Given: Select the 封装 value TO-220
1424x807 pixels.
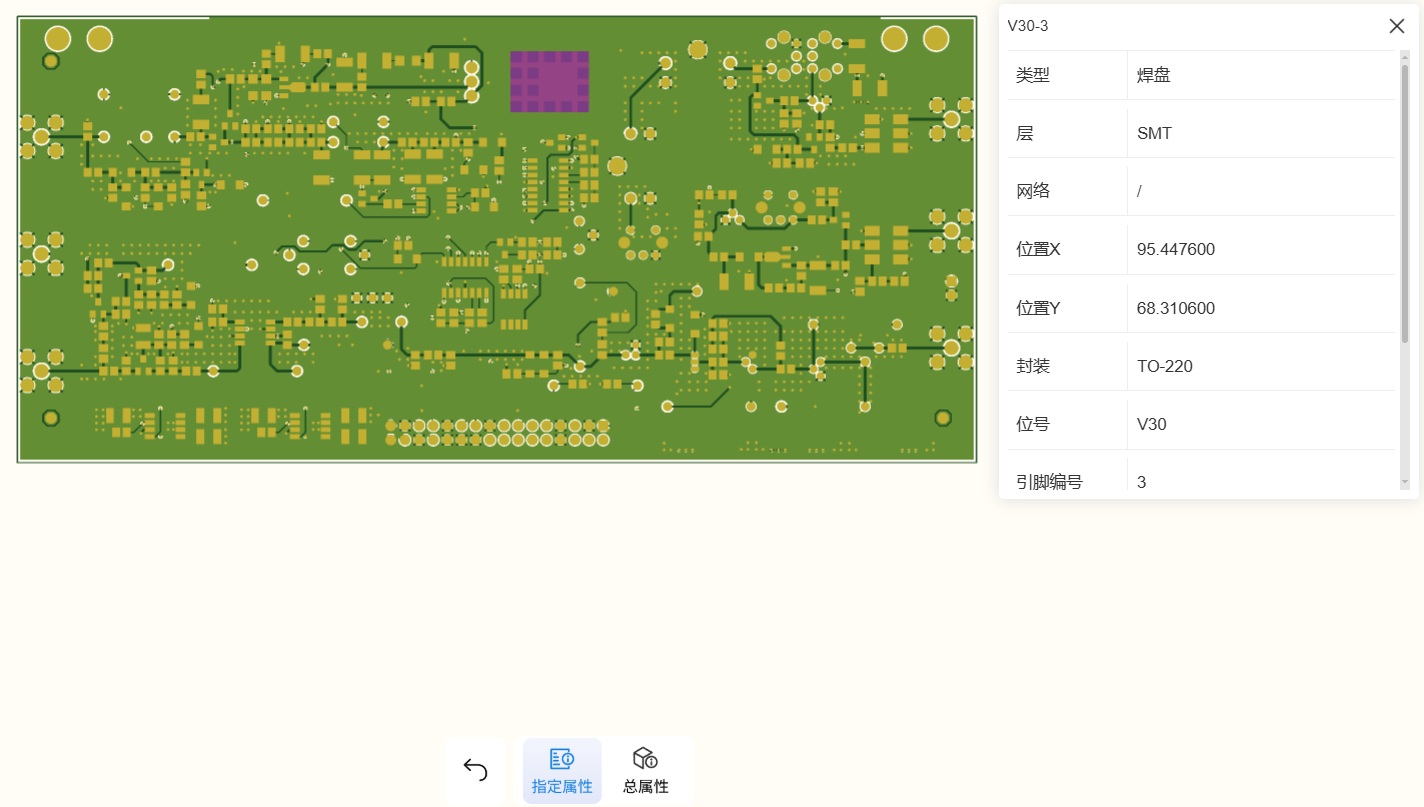Looking at the screenshot, I should click(1165, 366).
